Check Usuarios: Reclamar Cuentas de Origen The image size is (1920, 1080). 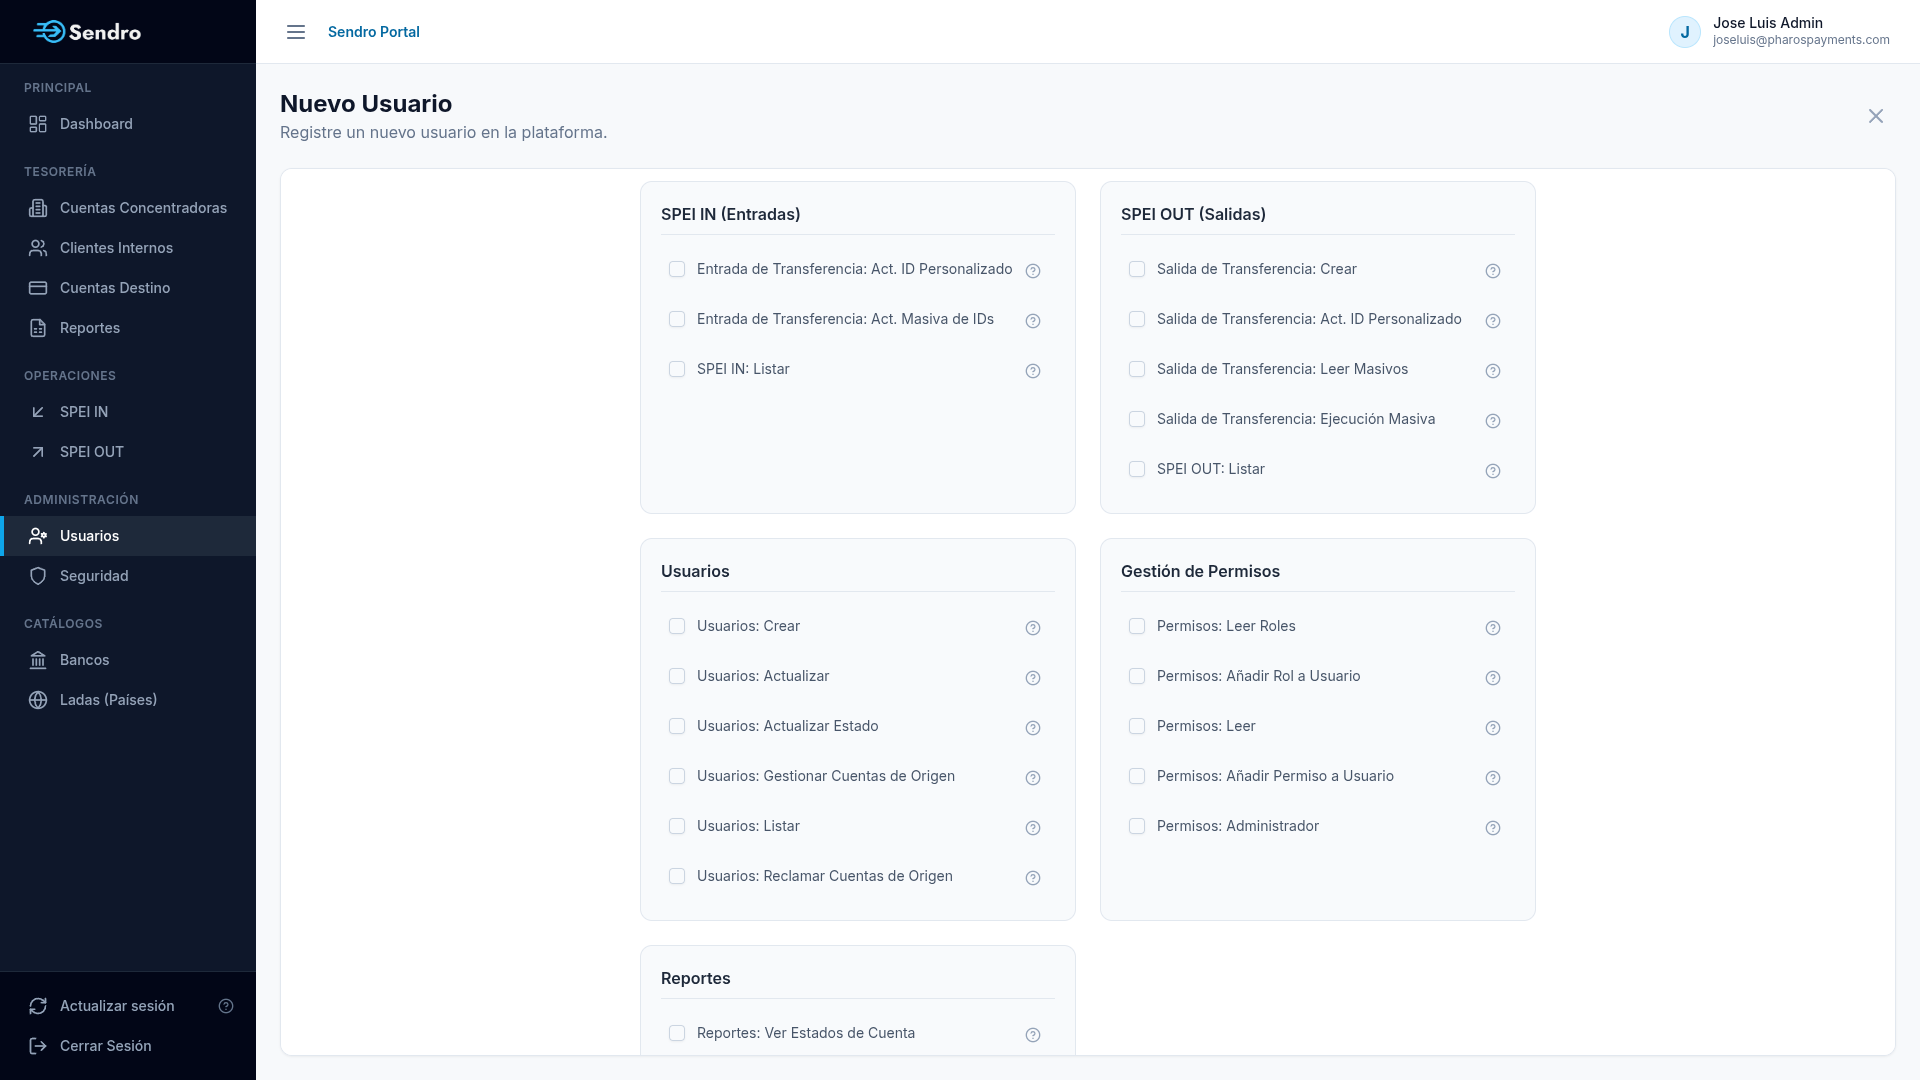(x=677, y=876)
